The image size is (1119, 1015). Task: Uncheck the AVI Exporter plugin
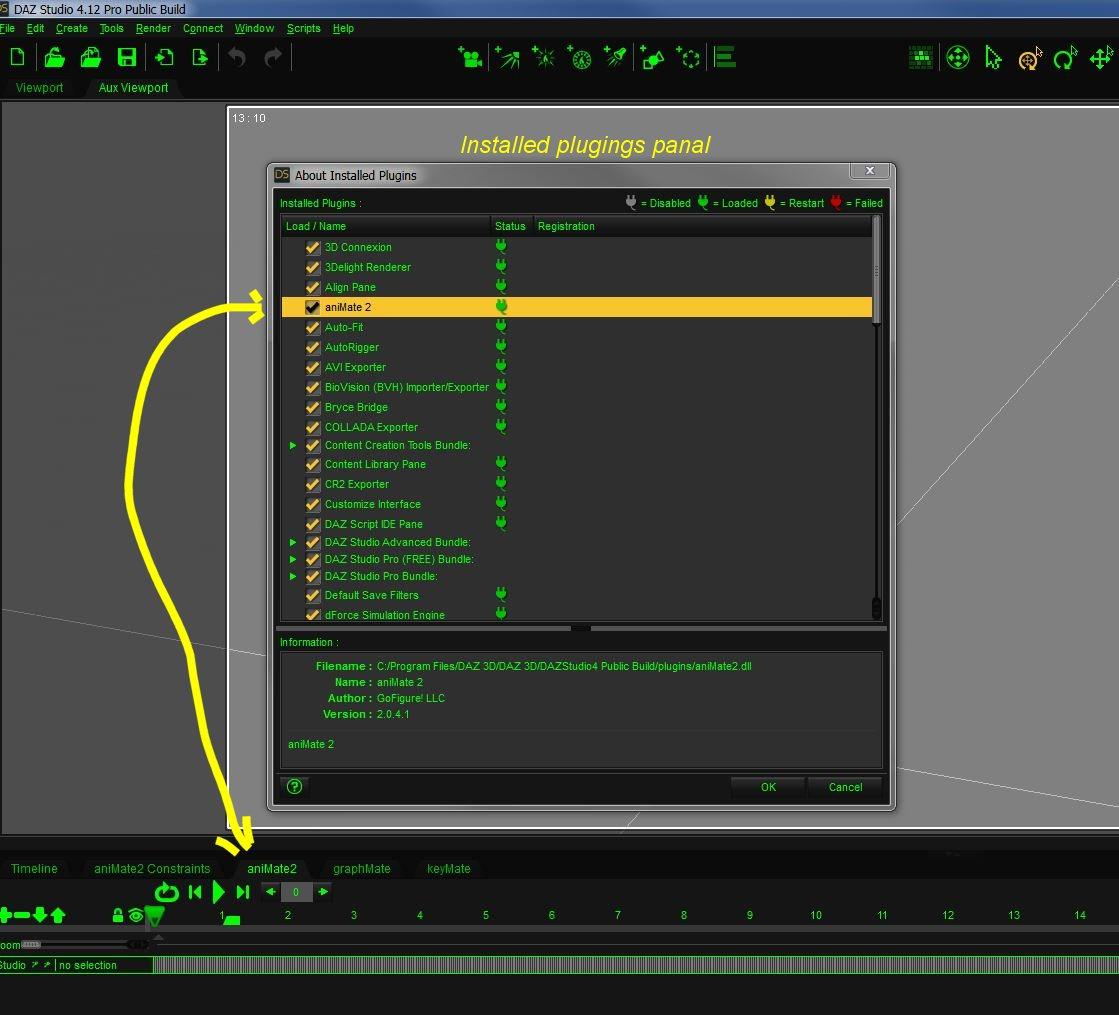[313, 368]
